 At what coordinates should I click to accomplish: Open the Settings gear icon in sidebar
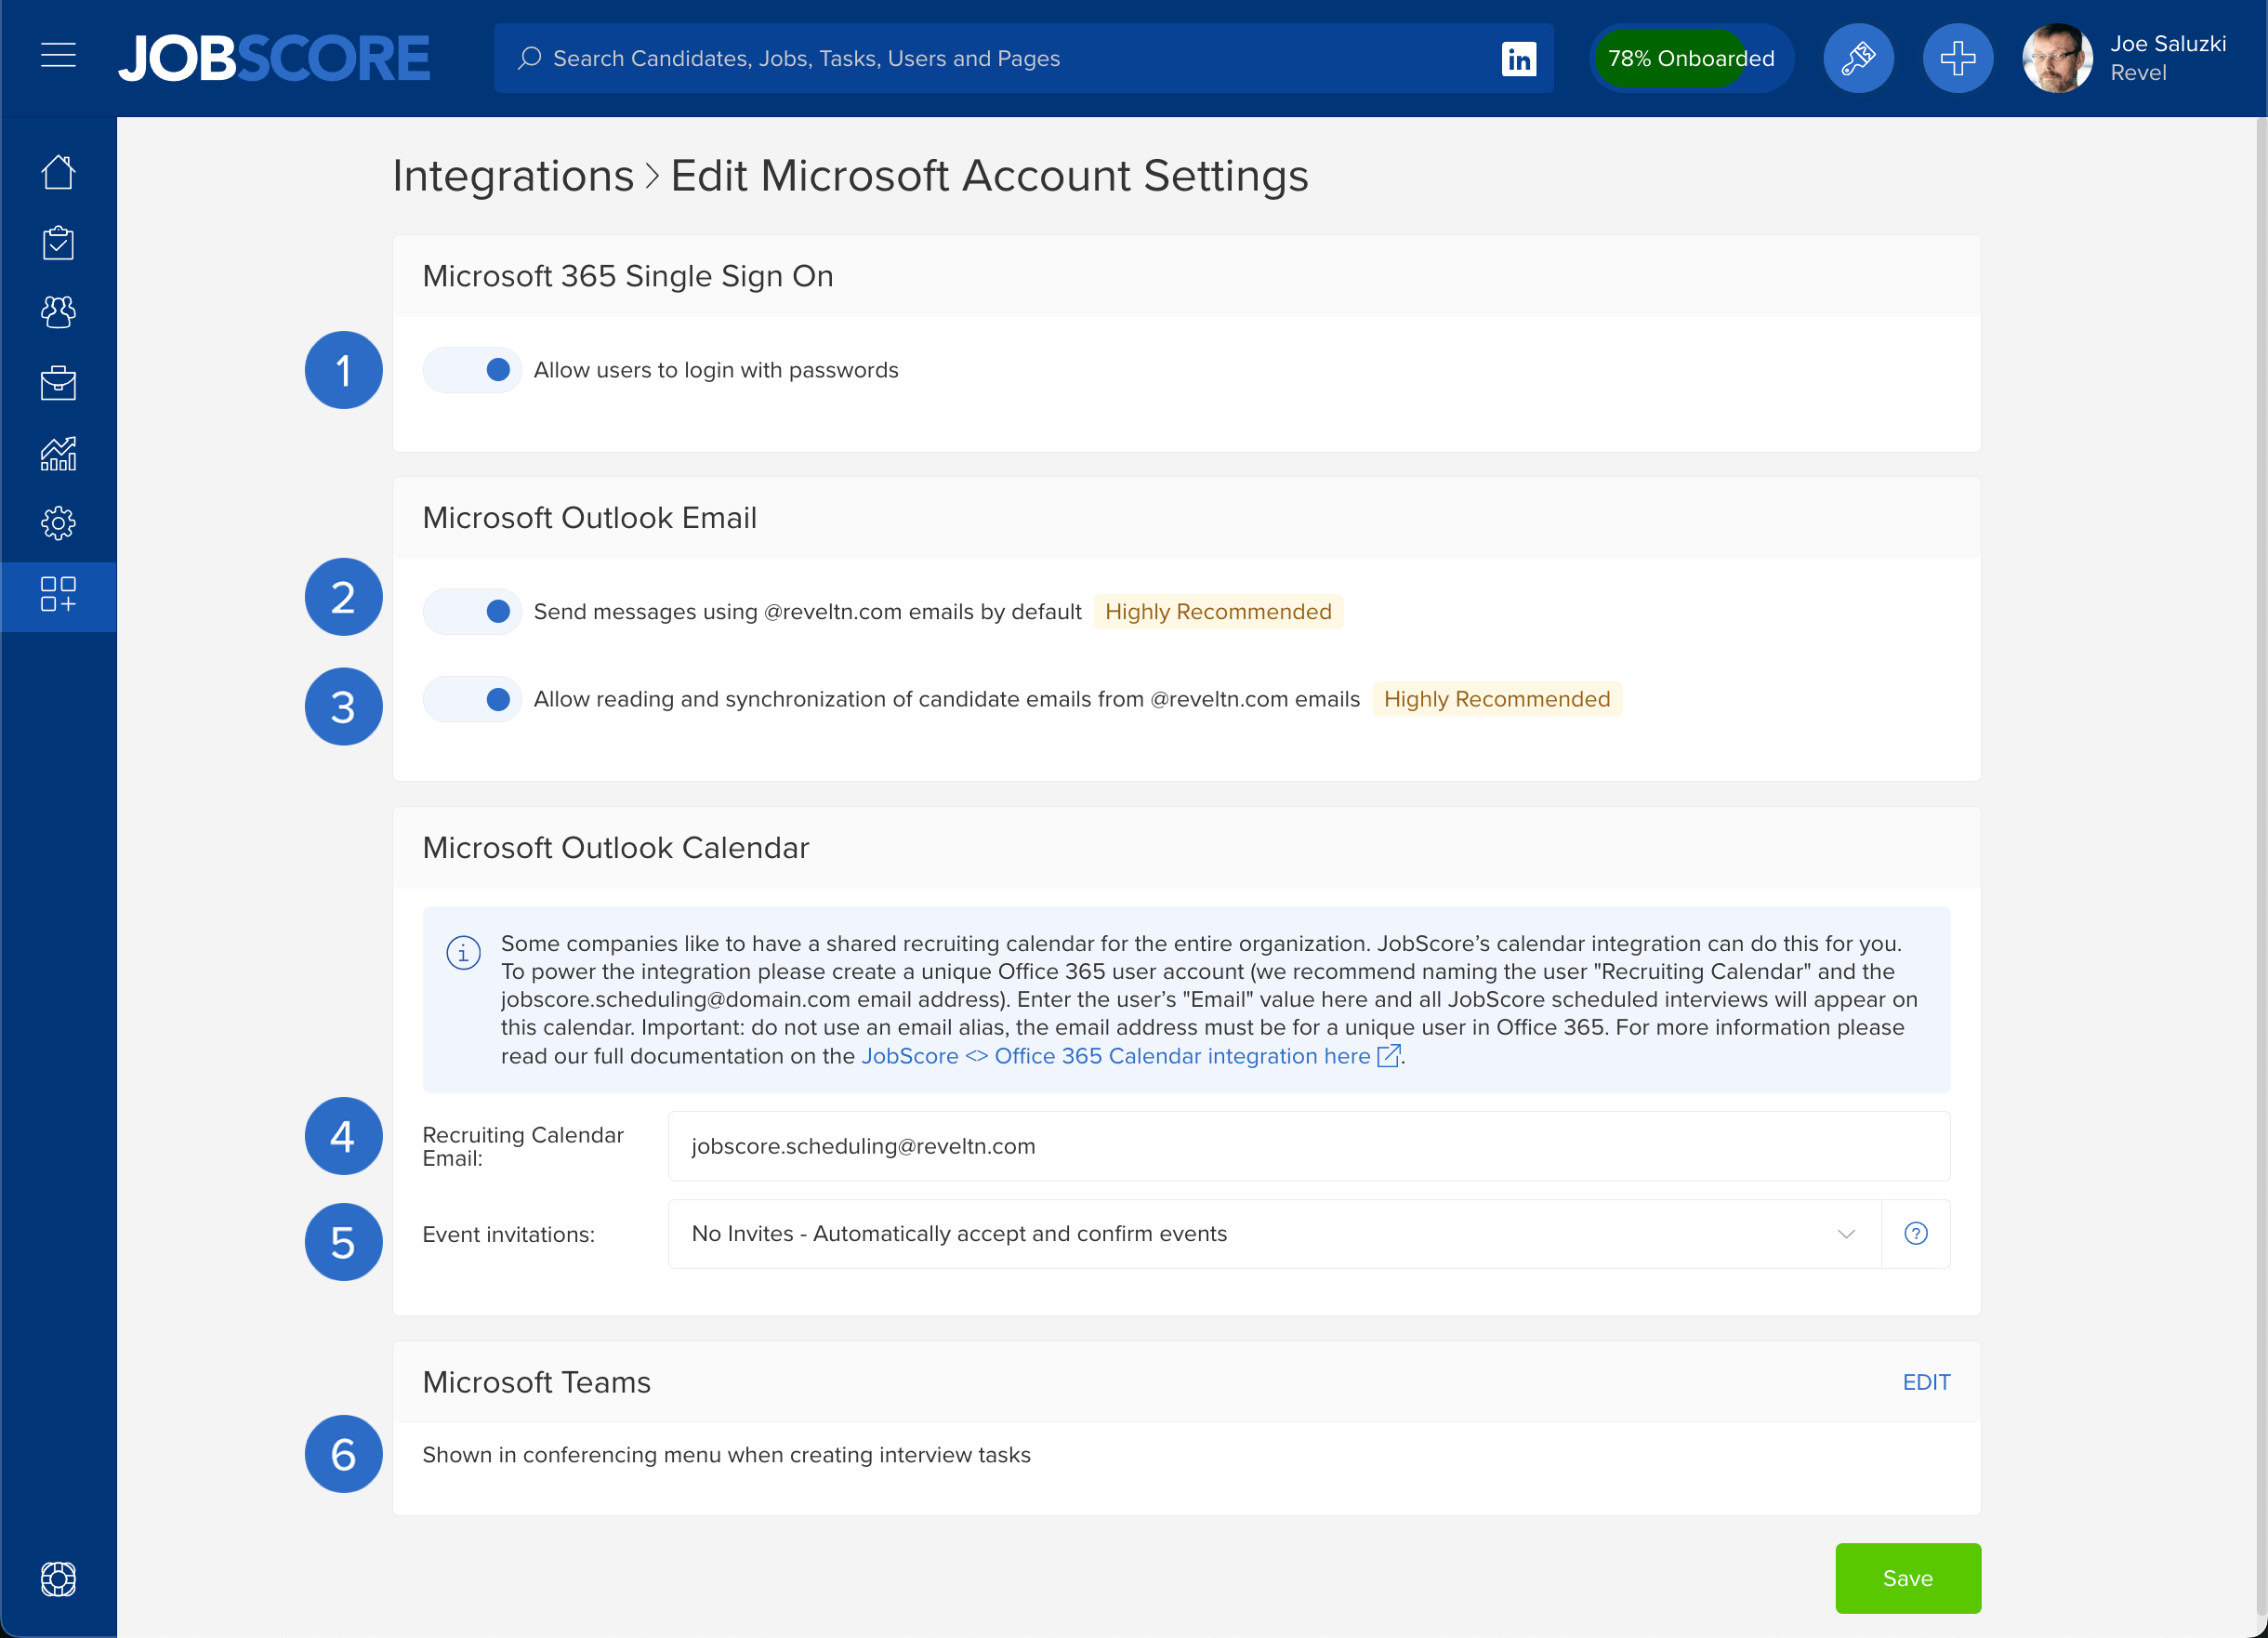pos(58,523)
